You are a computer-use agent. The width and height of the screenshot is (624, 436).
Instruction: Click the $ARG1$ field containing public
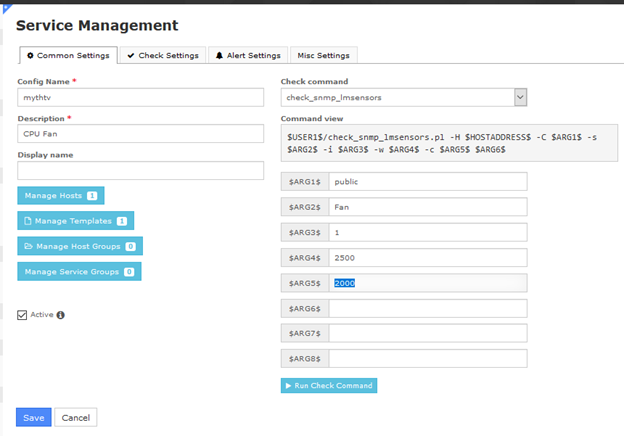point(427,181)
